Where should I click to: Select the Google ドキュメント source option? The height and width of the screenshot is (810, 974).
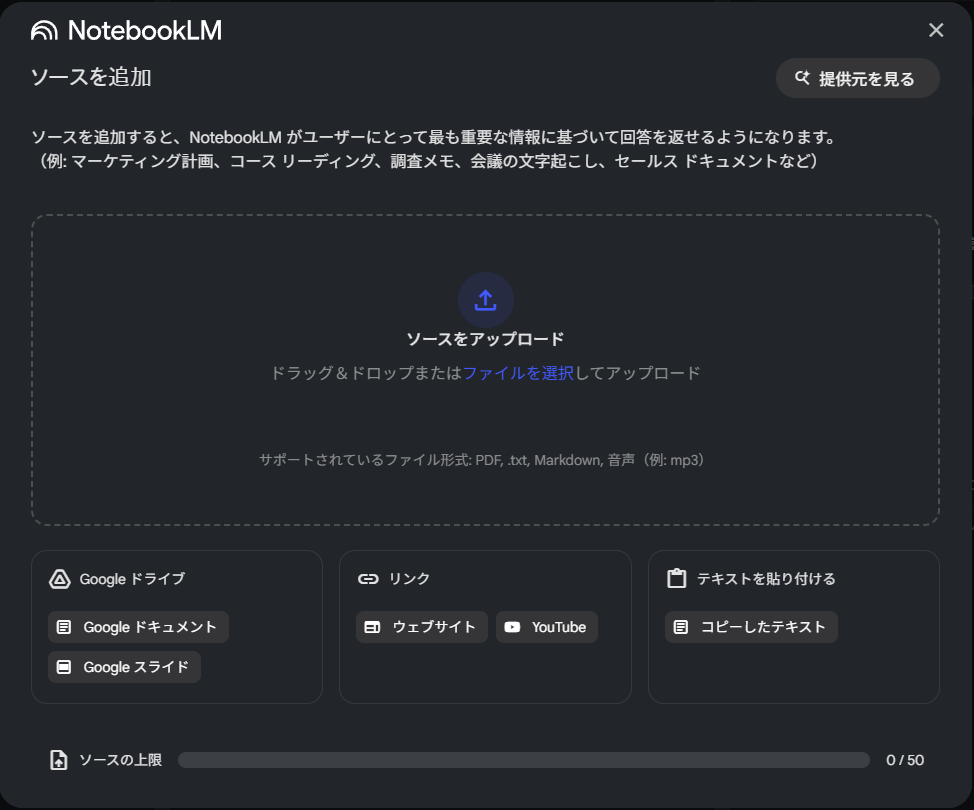137,627
